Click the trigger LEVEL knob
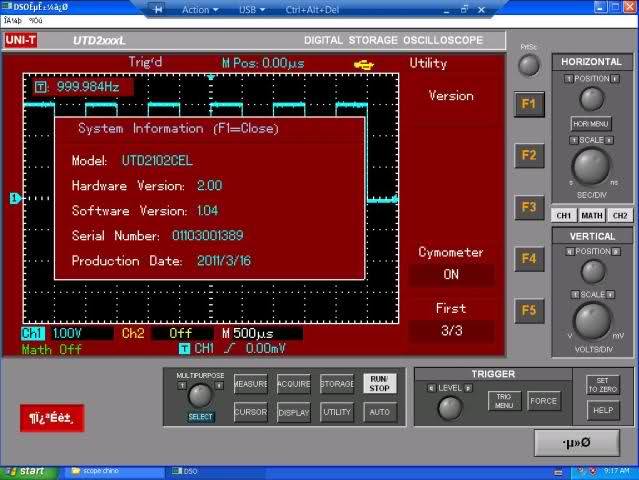Viewport: 639px width, 480px height. pyautogui.click(x=450, y=408)
